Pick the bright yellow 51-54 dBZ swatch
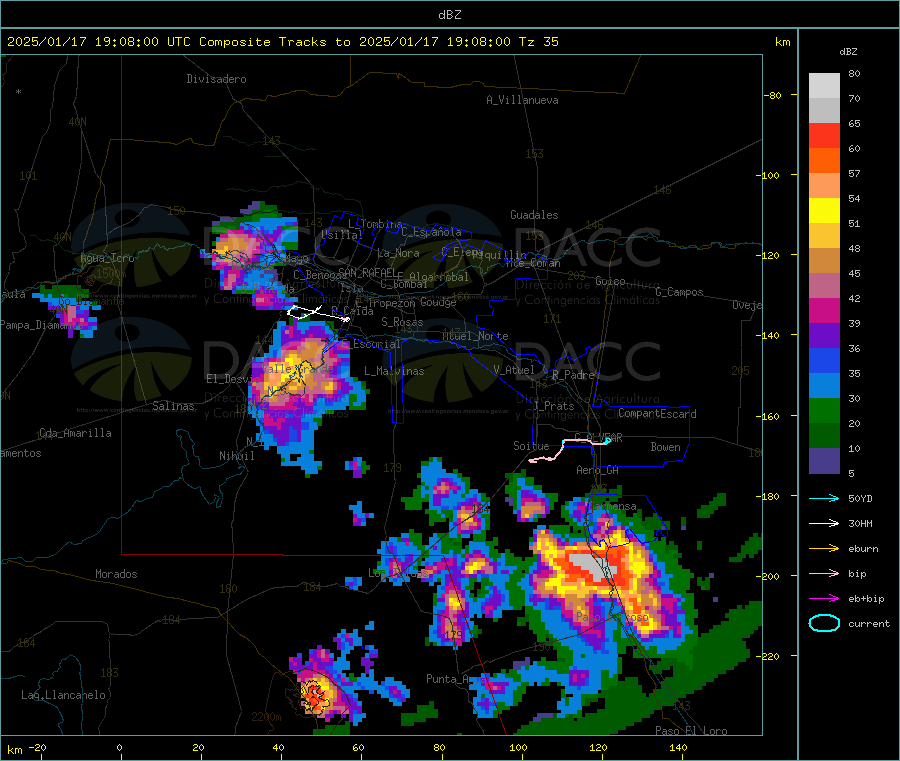 click(x=824, y=211)
